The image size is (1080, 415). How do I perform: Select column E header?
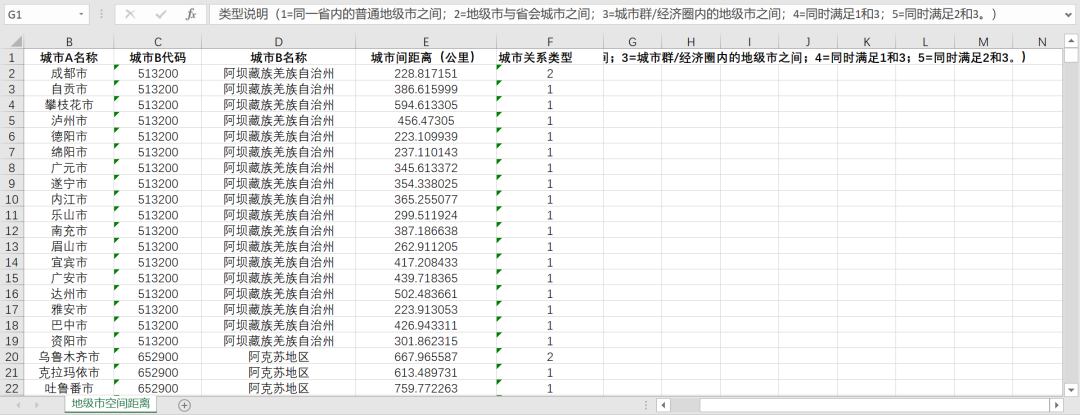pyautogui.click(x=426, y=42)
